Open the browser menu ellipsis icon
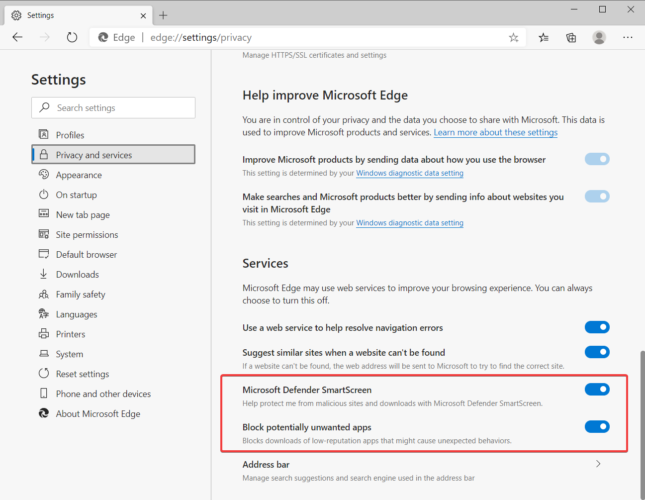This screenshot has height=500, width=645. pyautogui.click(x=627, y=37)
